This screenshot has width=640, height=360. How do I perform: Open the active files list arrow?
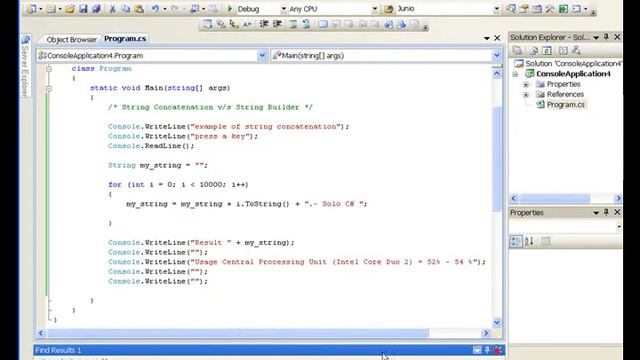click(487, 38)
